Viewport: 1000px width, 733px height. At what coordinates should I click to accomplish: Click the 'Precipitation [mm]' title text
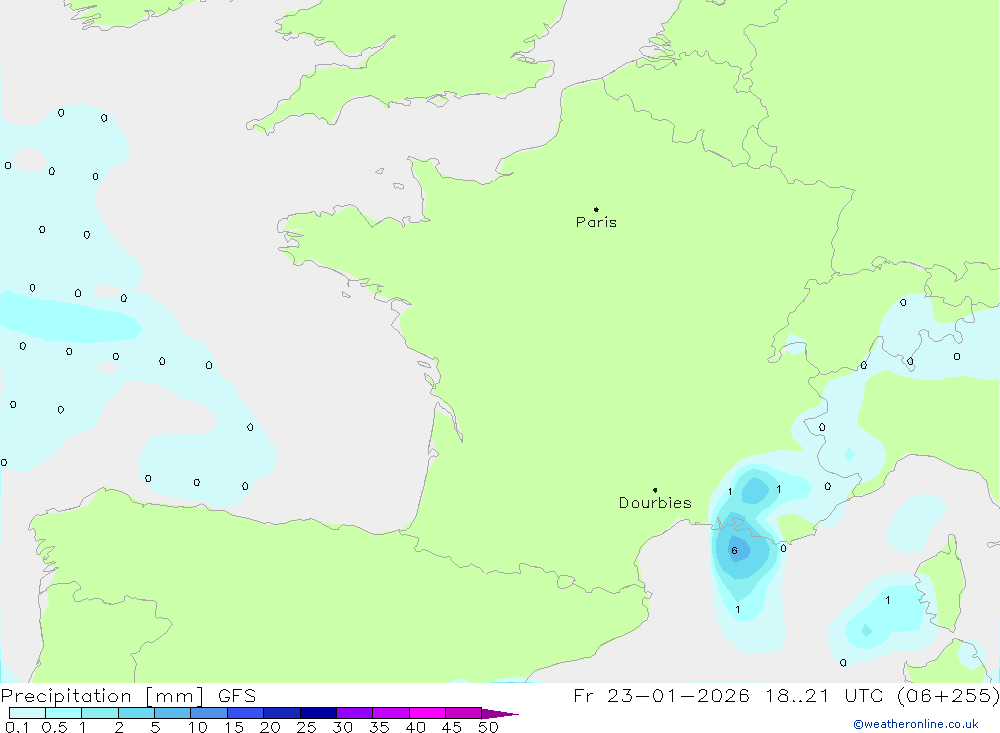pyautogui.click(x=102, y=696)
